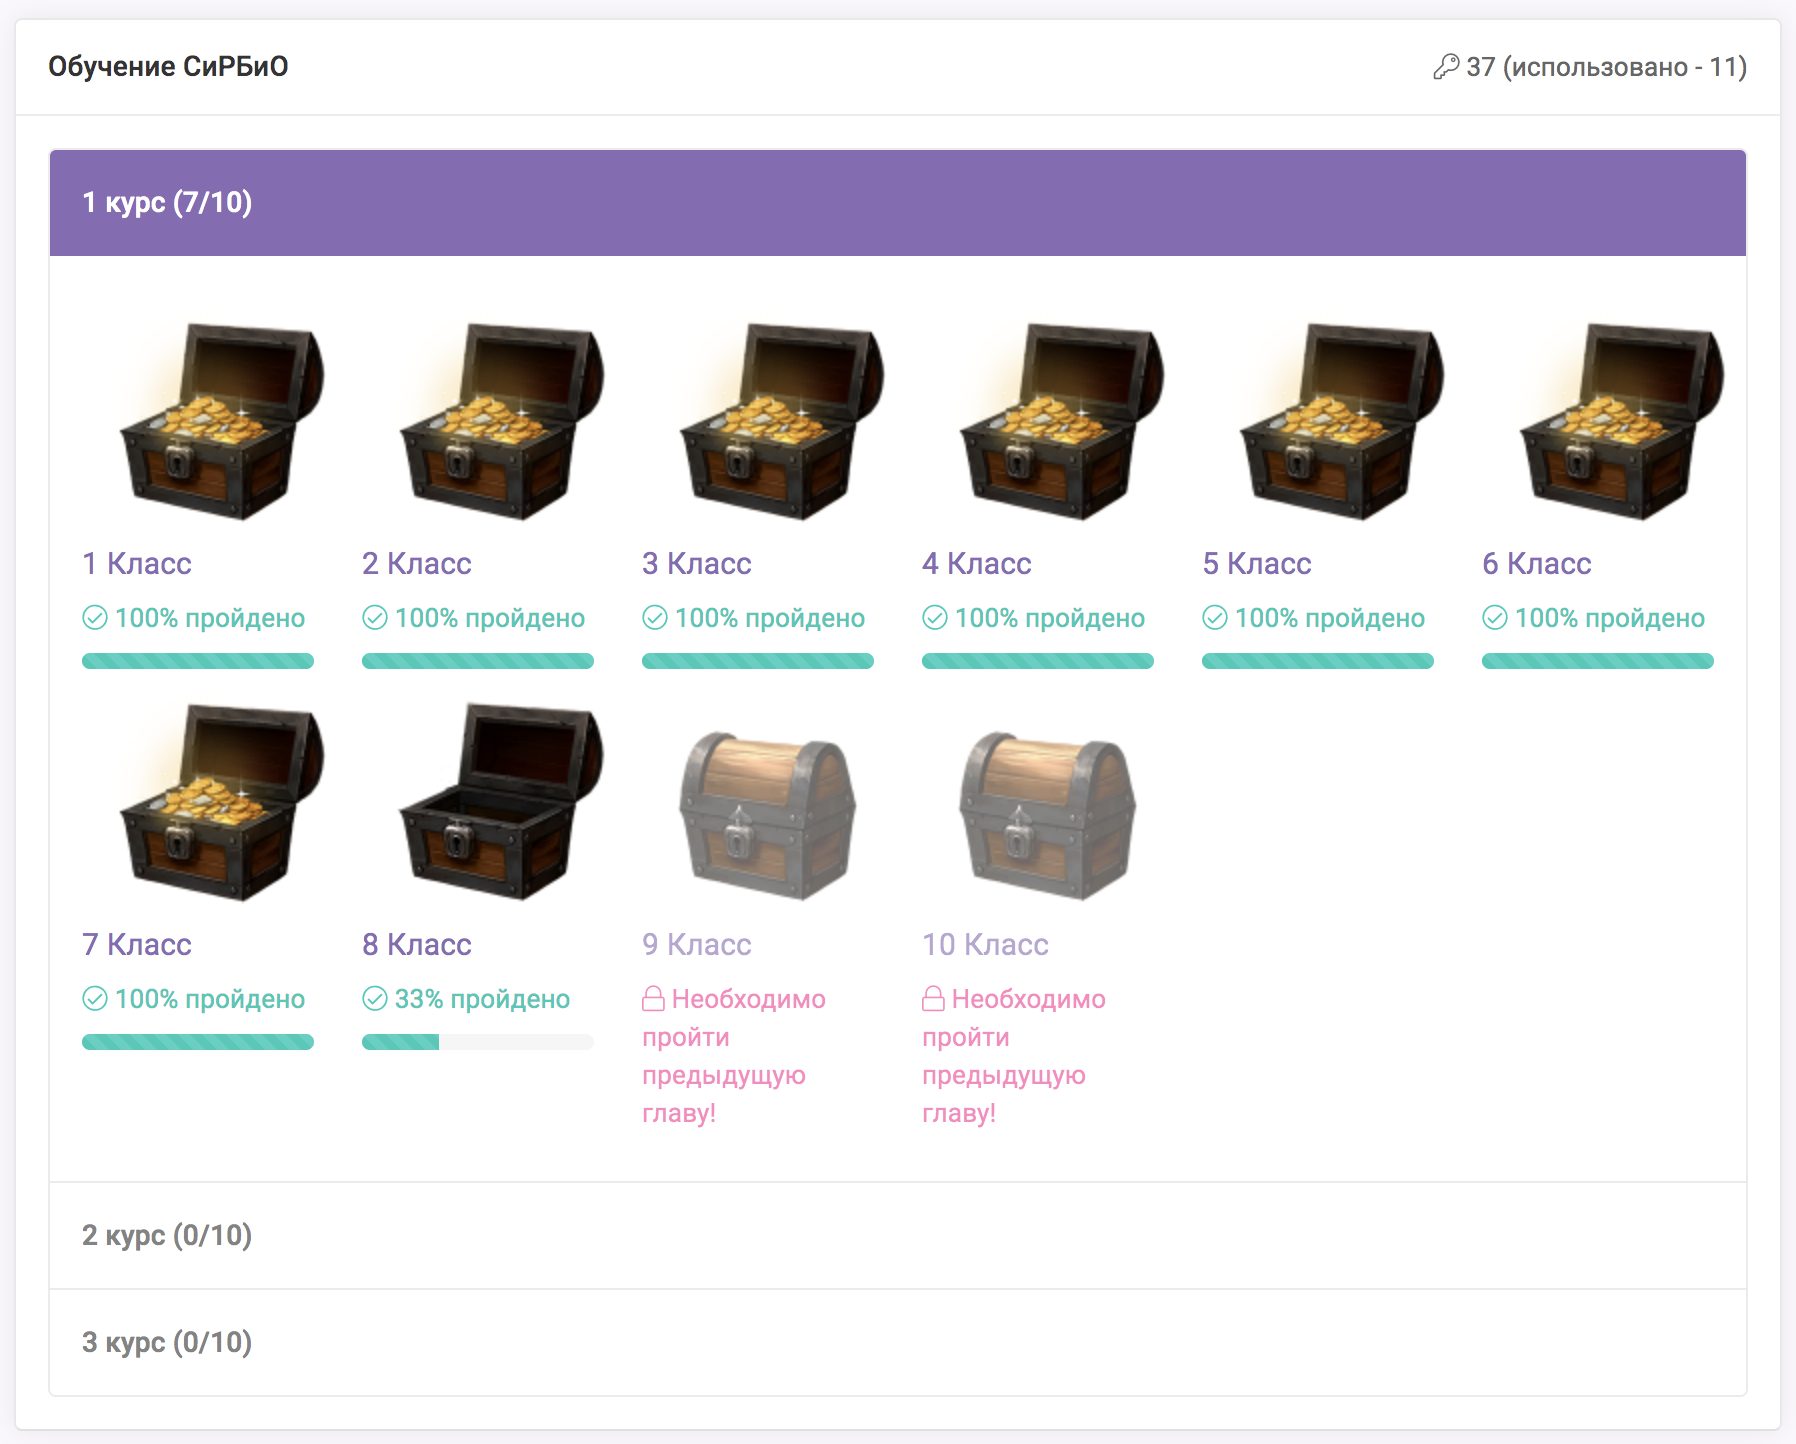Click the key icon next to 37
The height and width of the screenshot is (1444, 1796).
[x=1445, y=67]
